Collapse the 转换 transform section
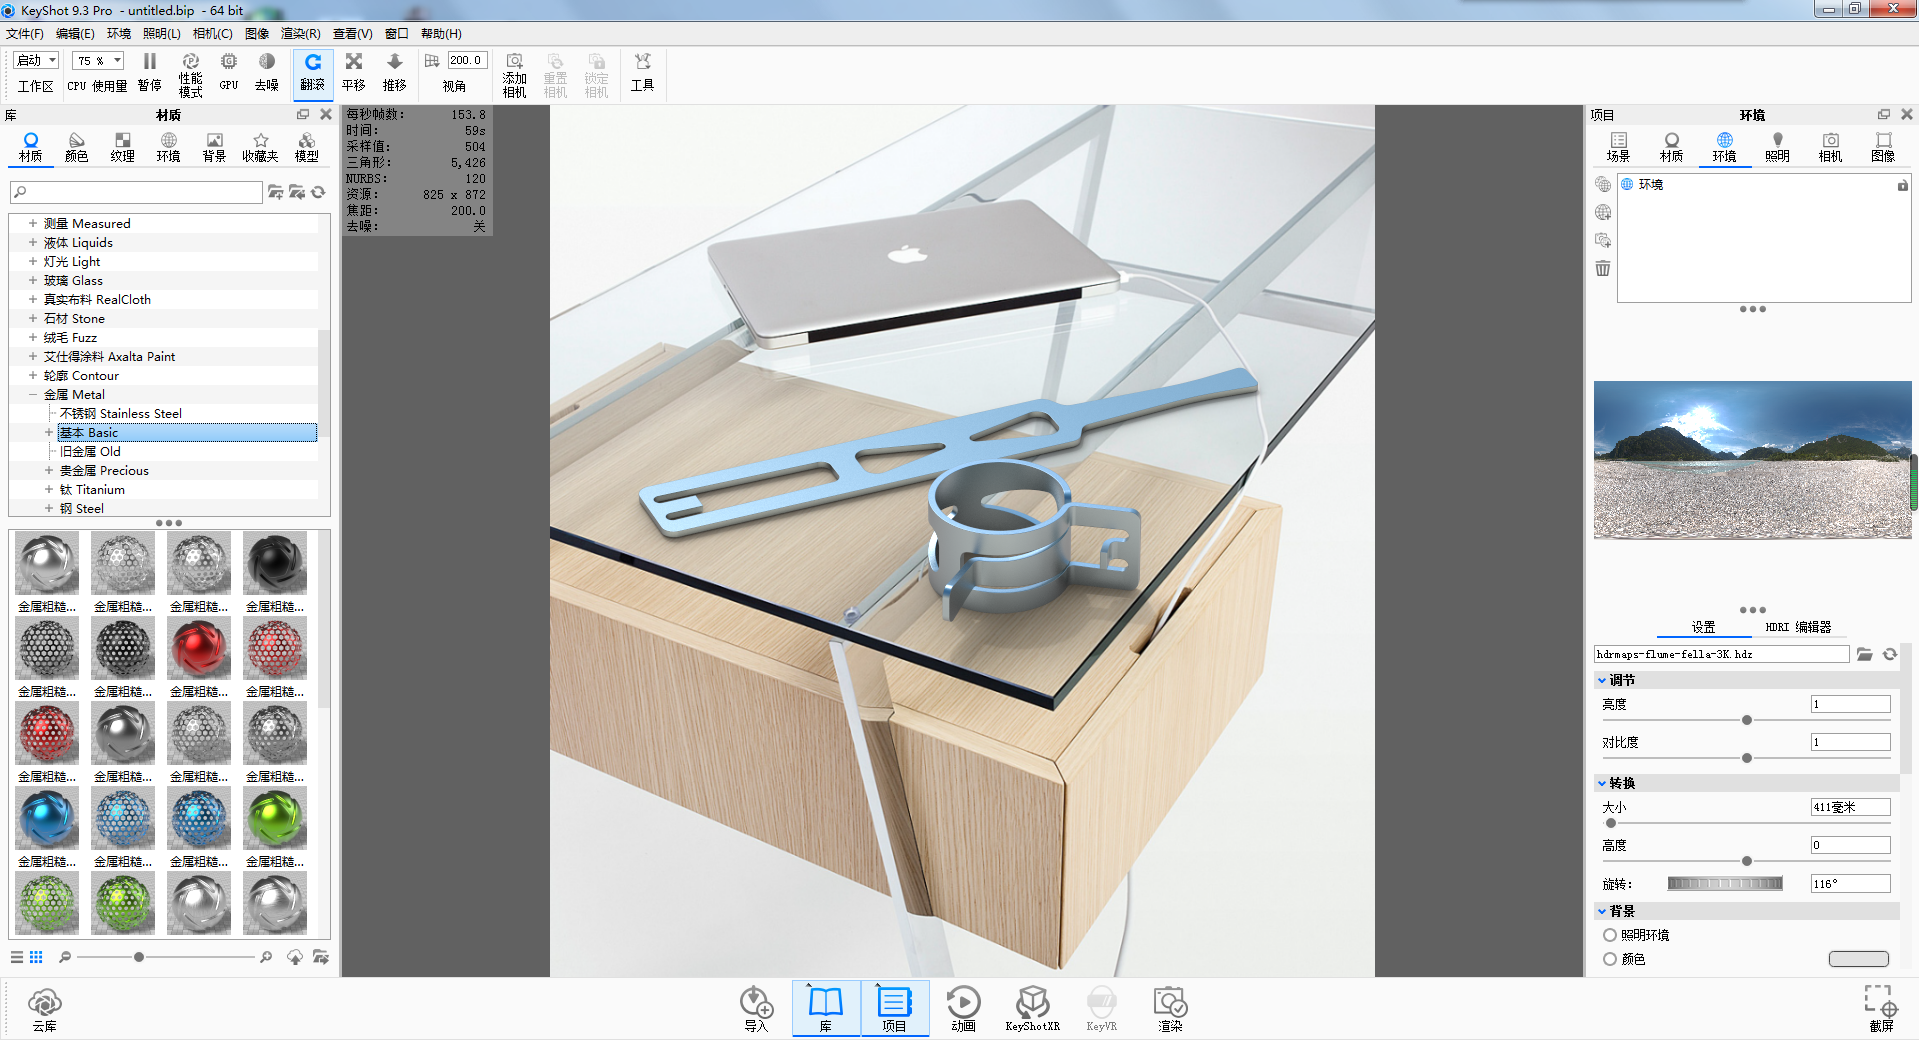The image size is (1919, 1040). tap(1602, 783)
